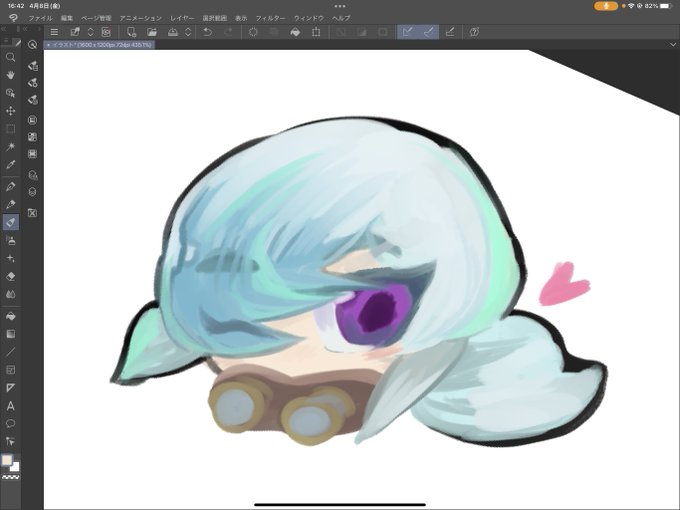The image size is (680, 510).
Task: Select the Pen tool
Action: tap(10, 186)
